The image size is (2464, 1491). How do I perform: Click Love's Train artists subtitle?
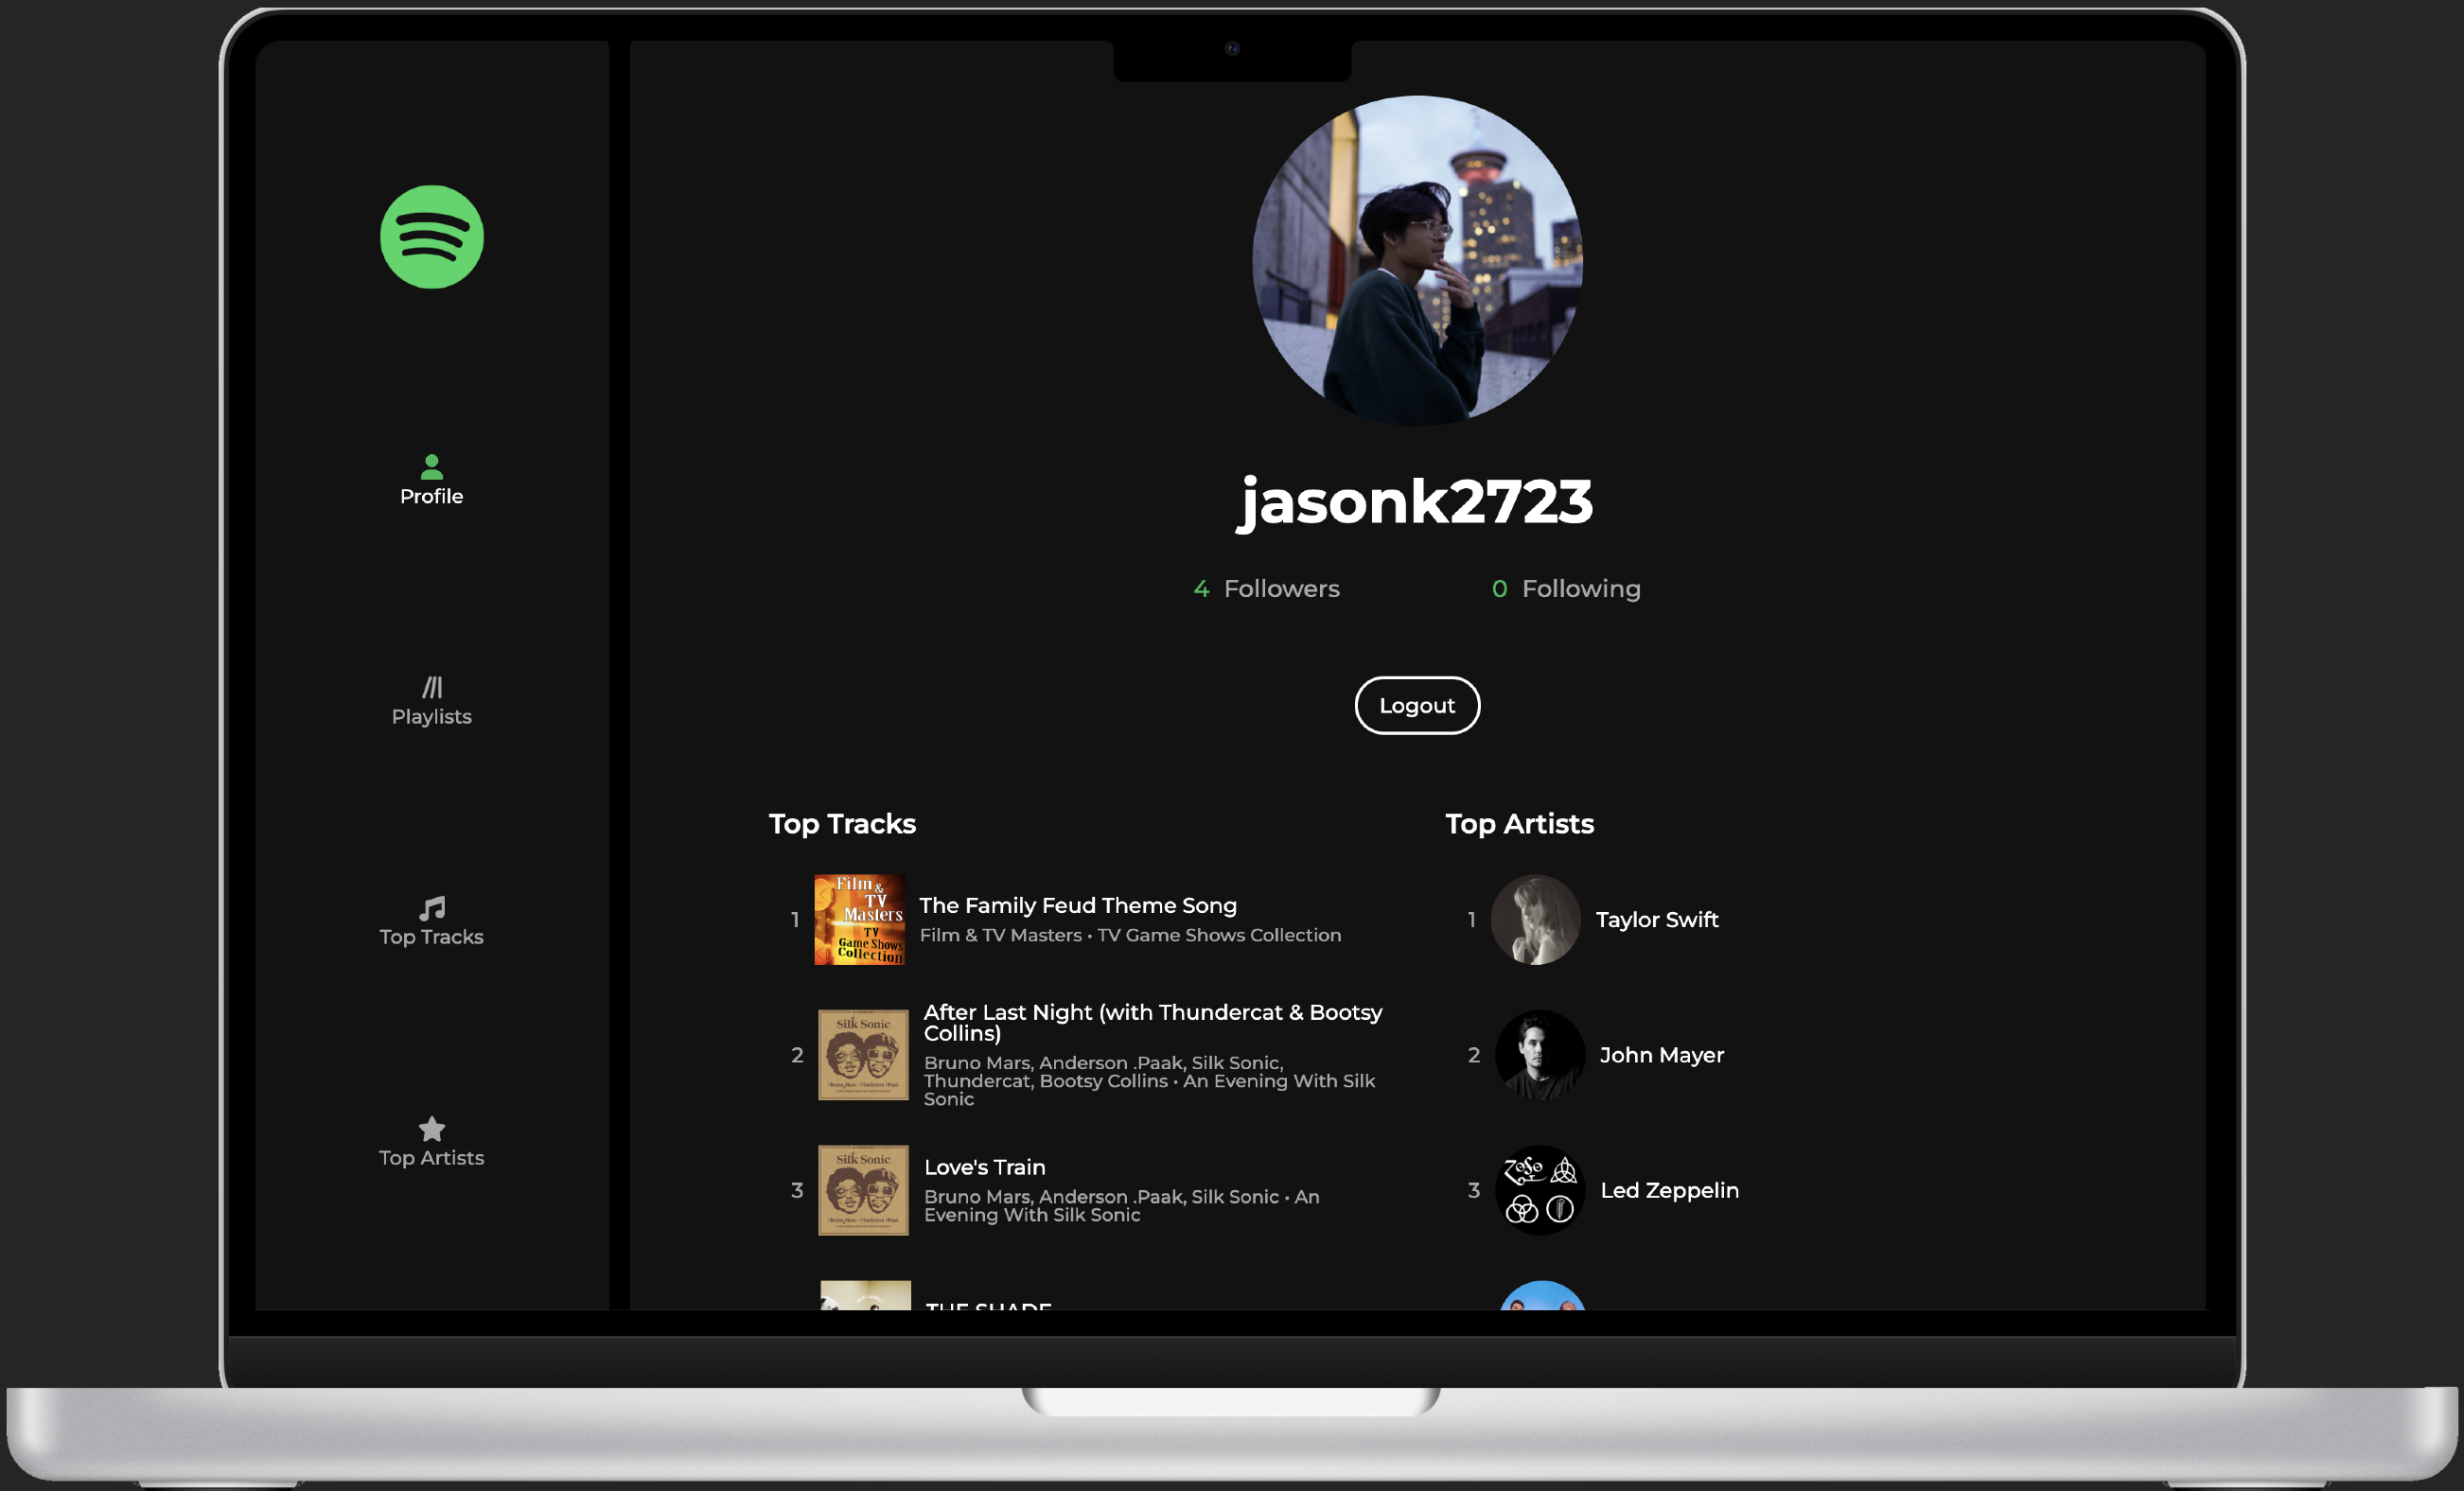pyautogui.click(x=1122, y=1205)
